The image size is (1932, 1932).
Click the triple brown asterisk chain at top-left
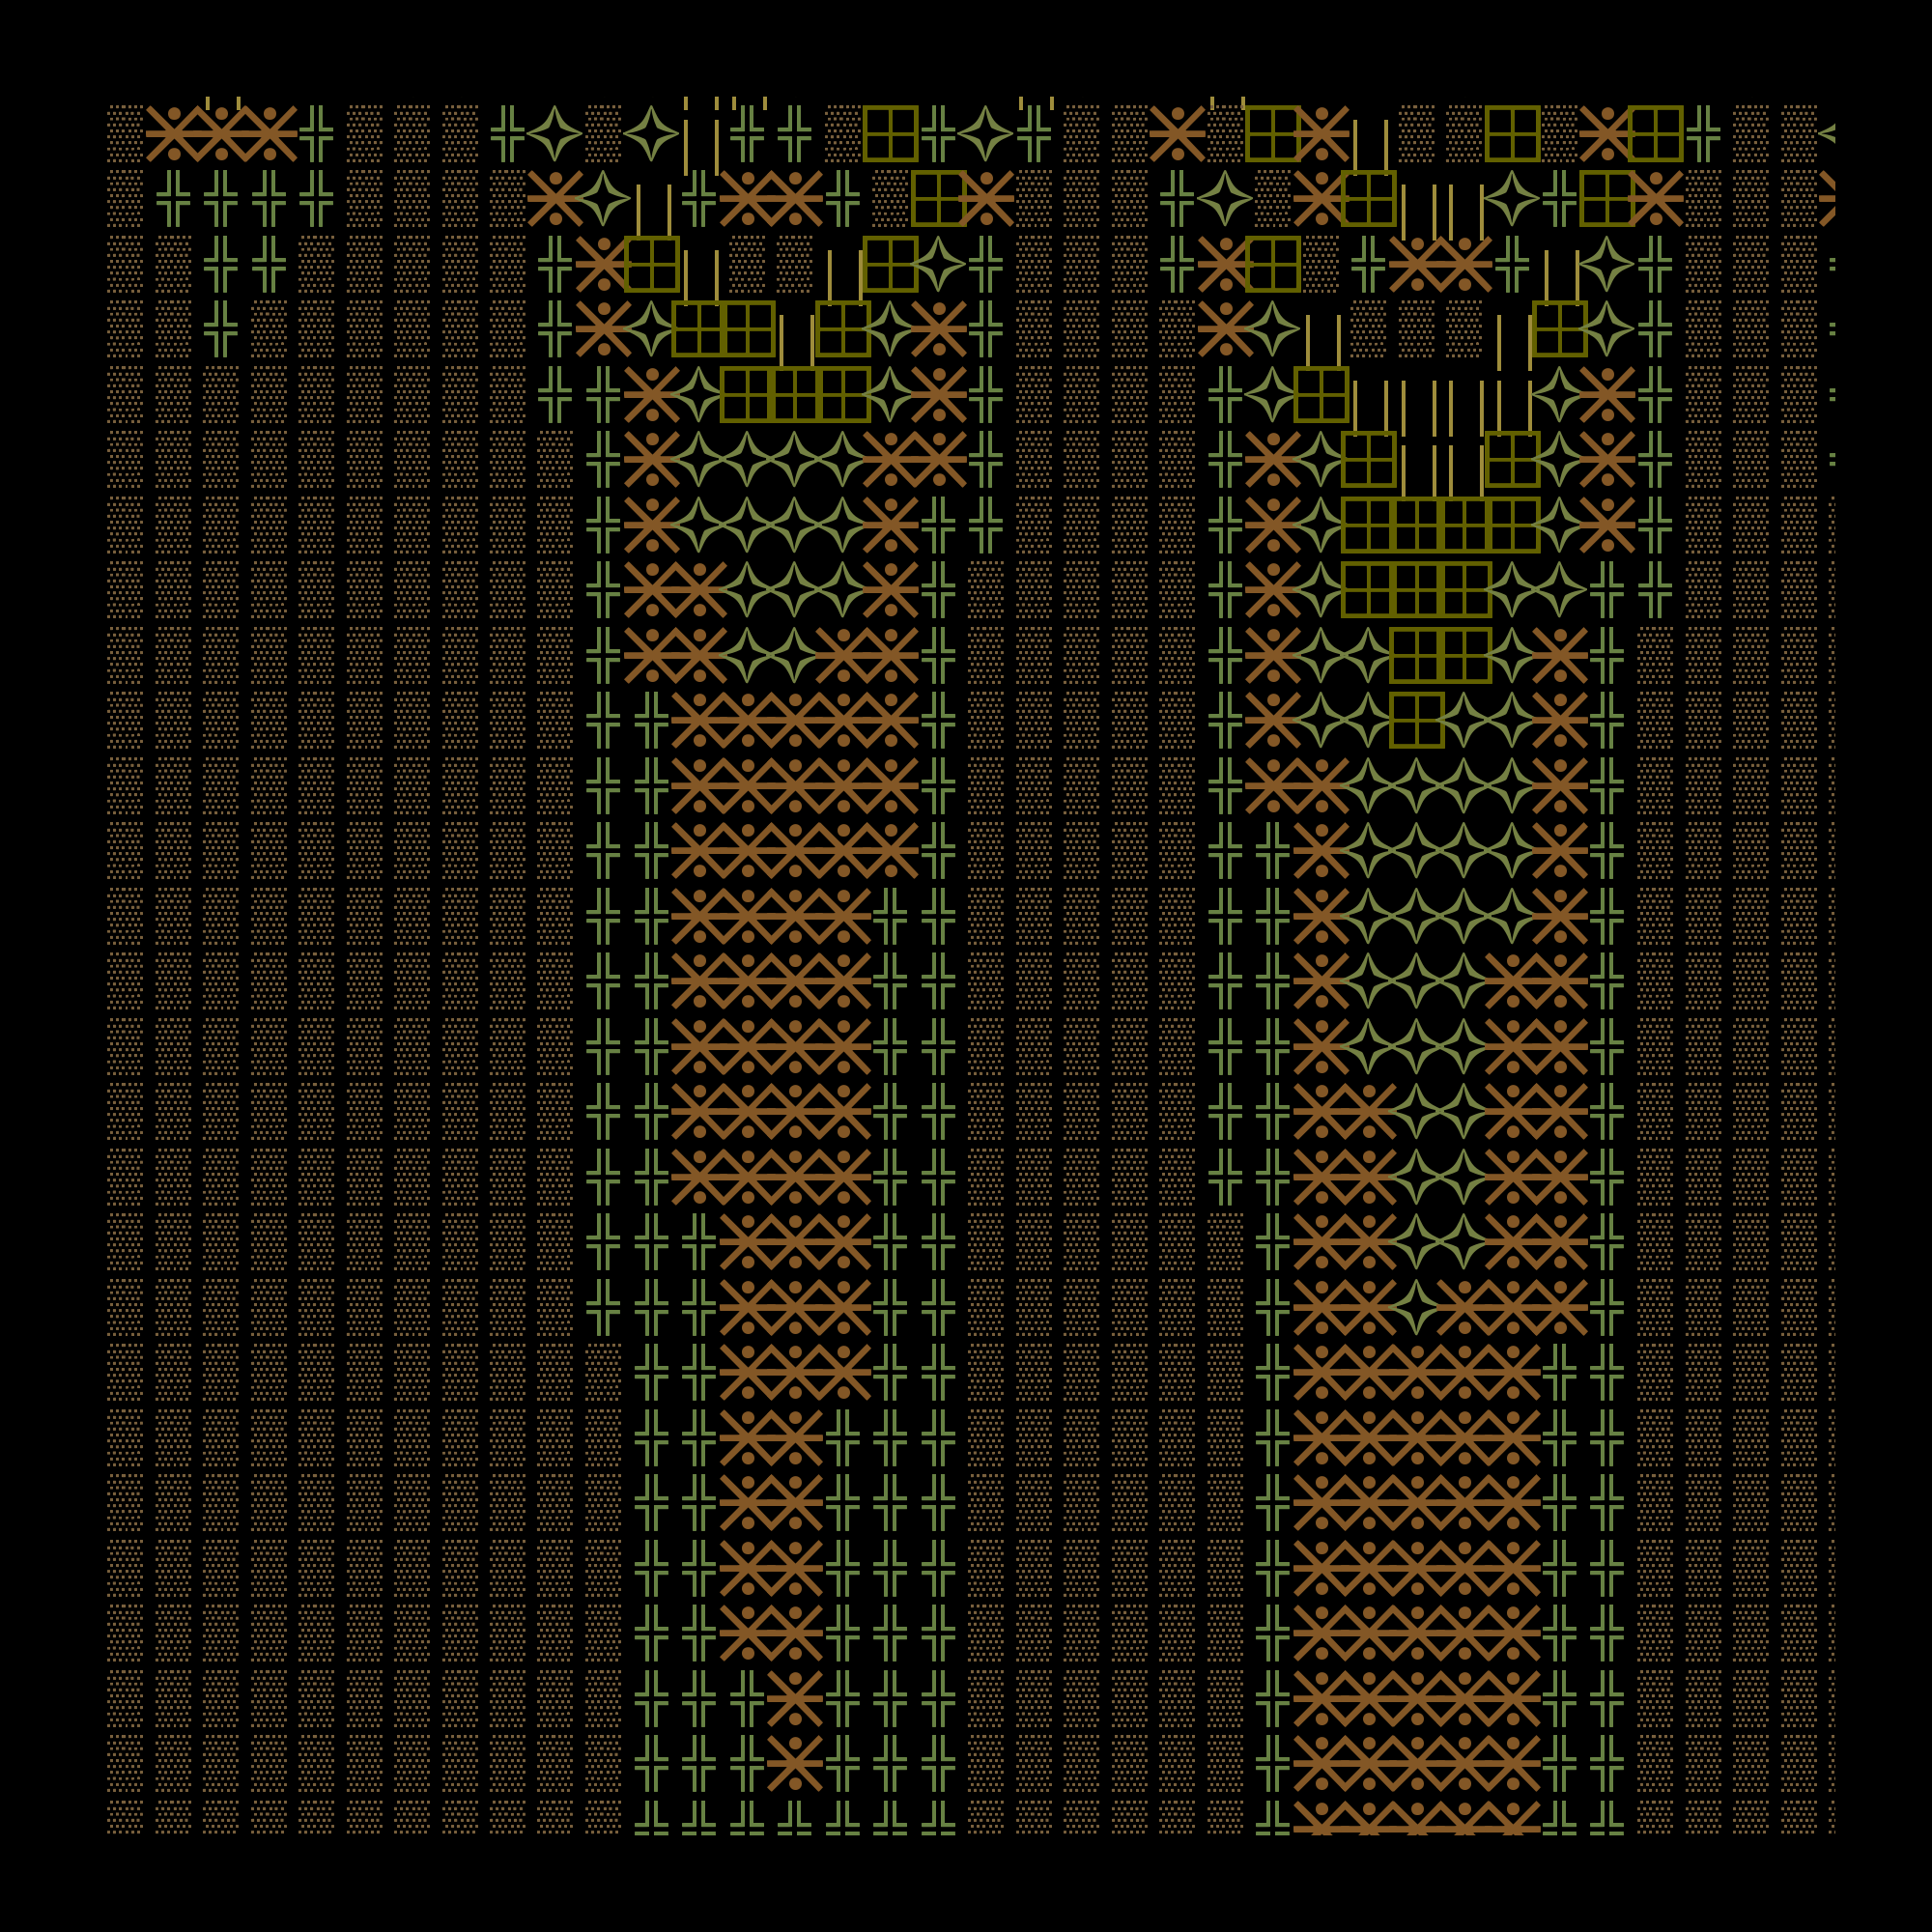pyautogui.click(x=221, y=133)
